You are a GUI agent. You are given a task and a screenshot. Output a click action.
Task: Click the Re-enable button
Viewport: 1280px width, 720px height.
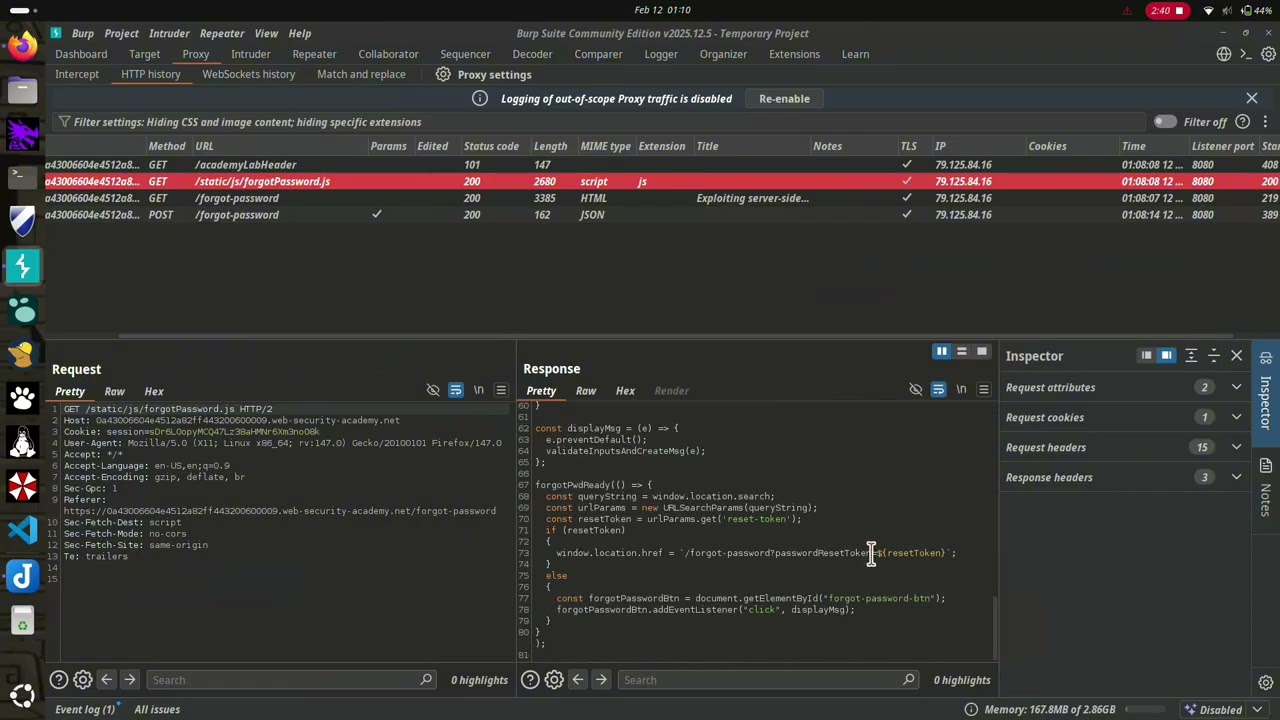click(x=784, y=98)
